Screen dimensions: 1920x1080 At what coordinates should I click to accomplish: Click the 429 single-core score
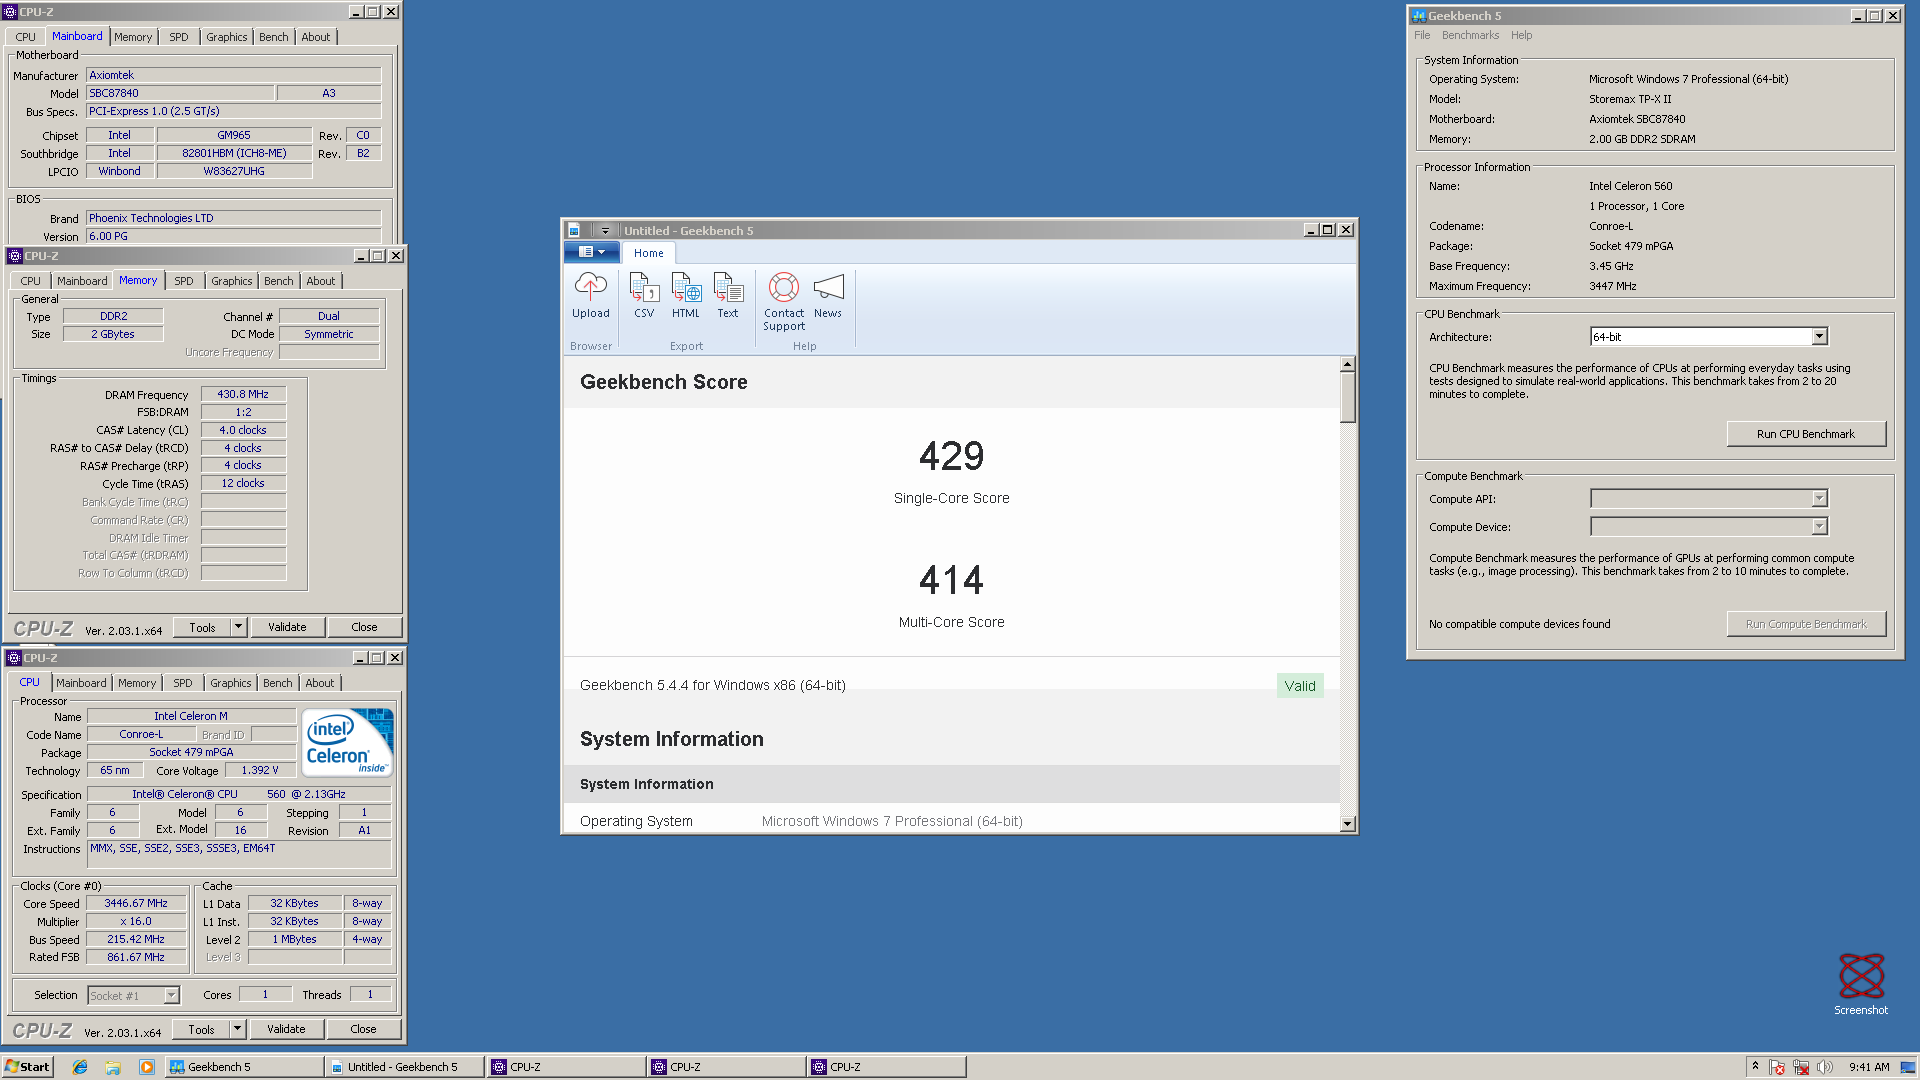click(x=951, y=456)
